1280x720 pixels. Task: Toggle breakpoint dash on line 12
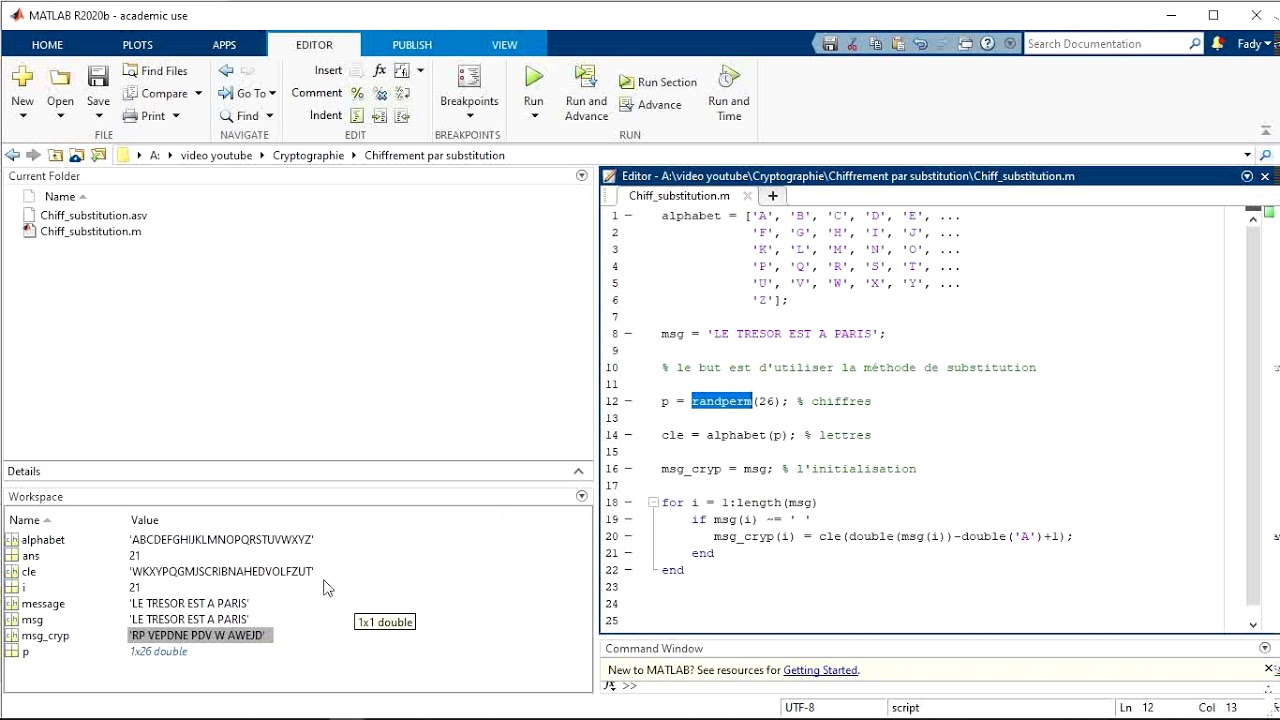(628, 401)
